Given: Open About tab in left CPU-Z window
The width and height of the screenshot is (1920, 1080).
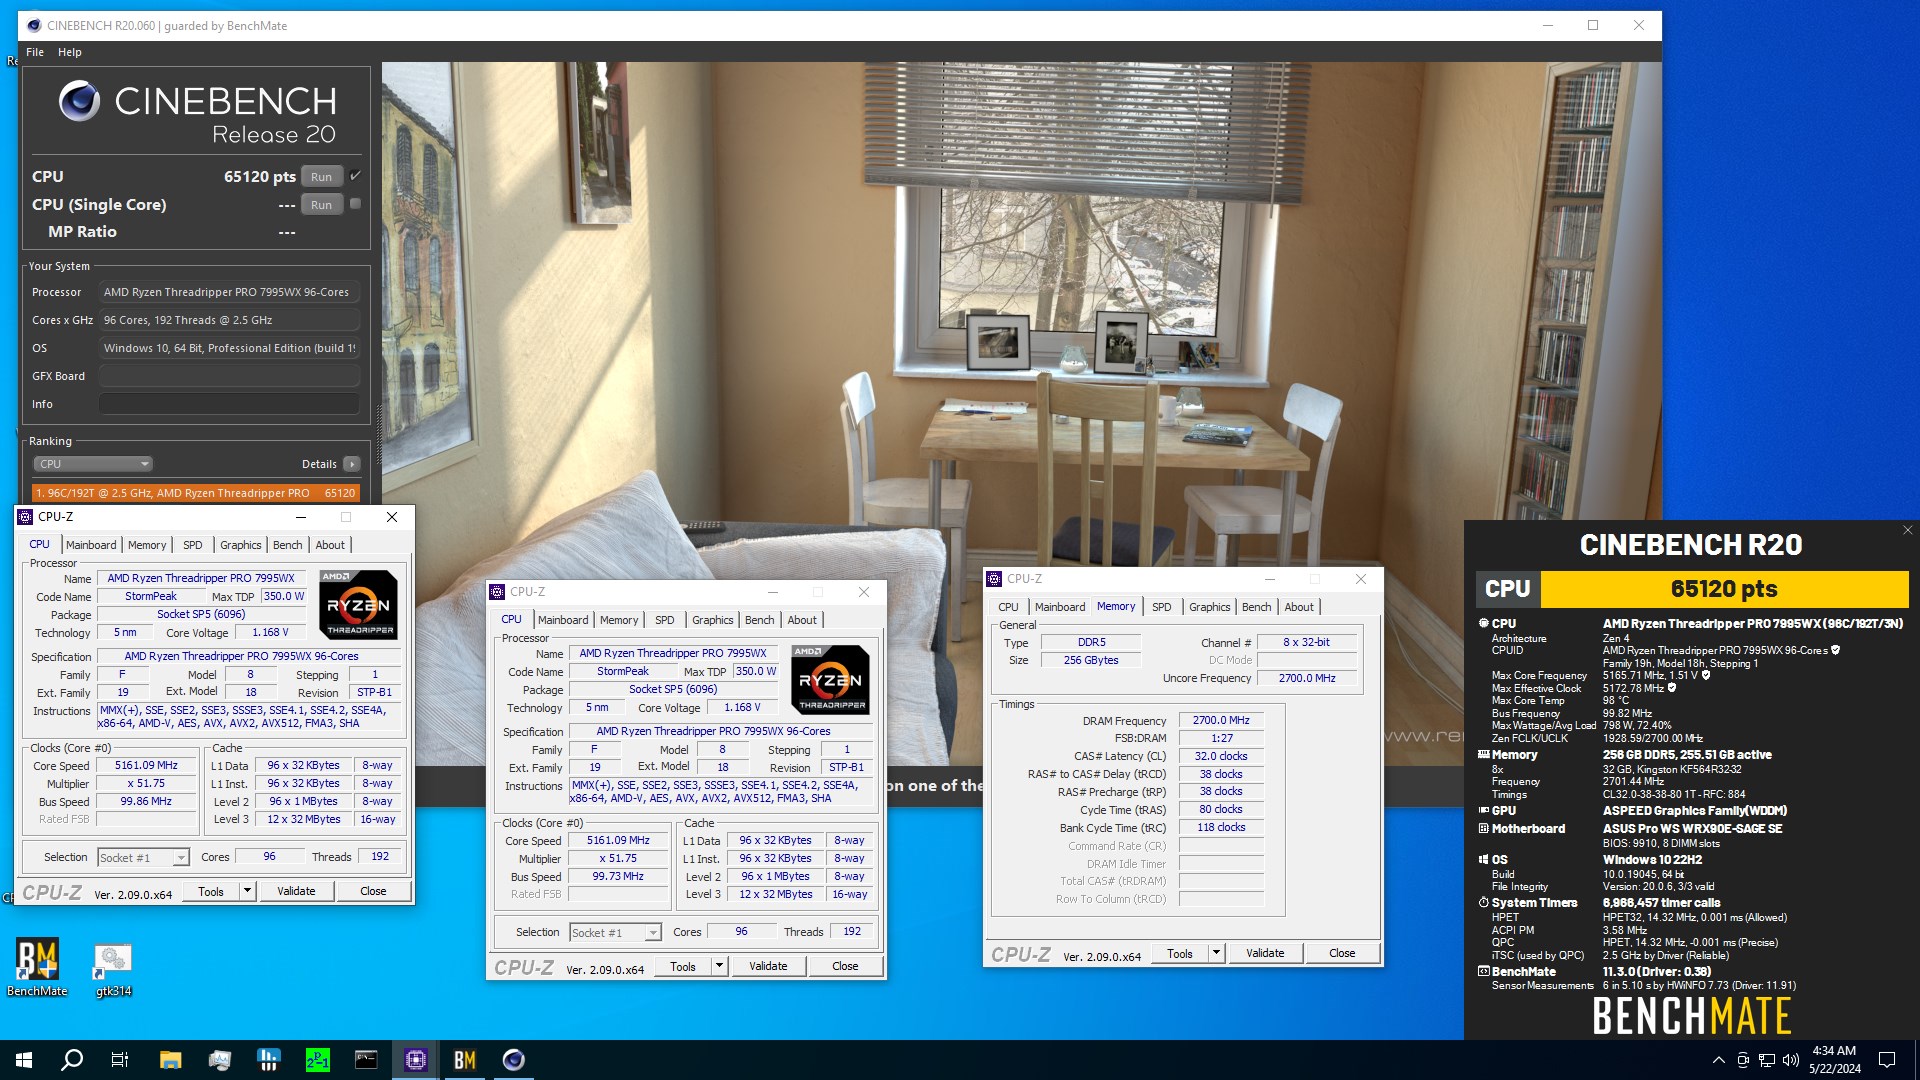Looking at the screenshot, I should [330, 545].
